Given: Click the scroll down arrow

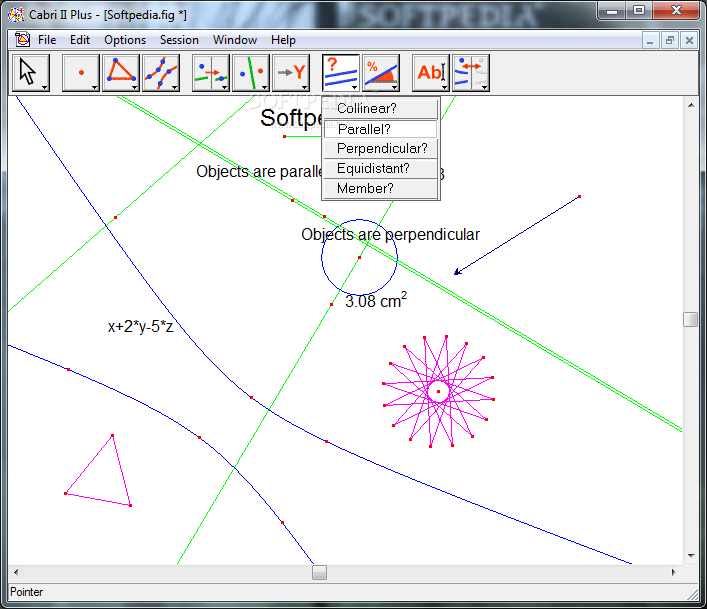Looking at the screenshot, I should pos(691,556).
